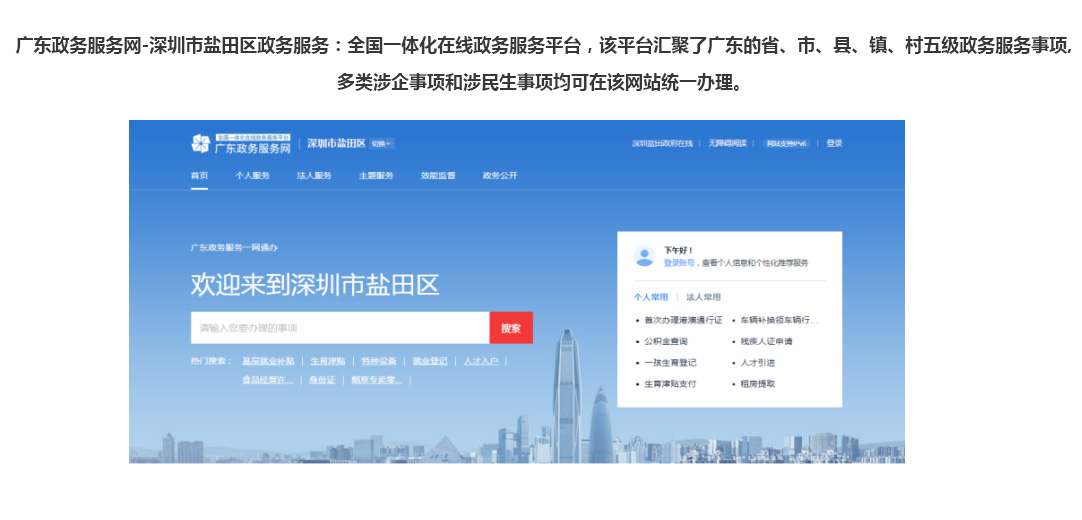This screenshot has width=1082, height=520.
Task: Open the 公积金查询 service link
Action: [x=665, y=342]
